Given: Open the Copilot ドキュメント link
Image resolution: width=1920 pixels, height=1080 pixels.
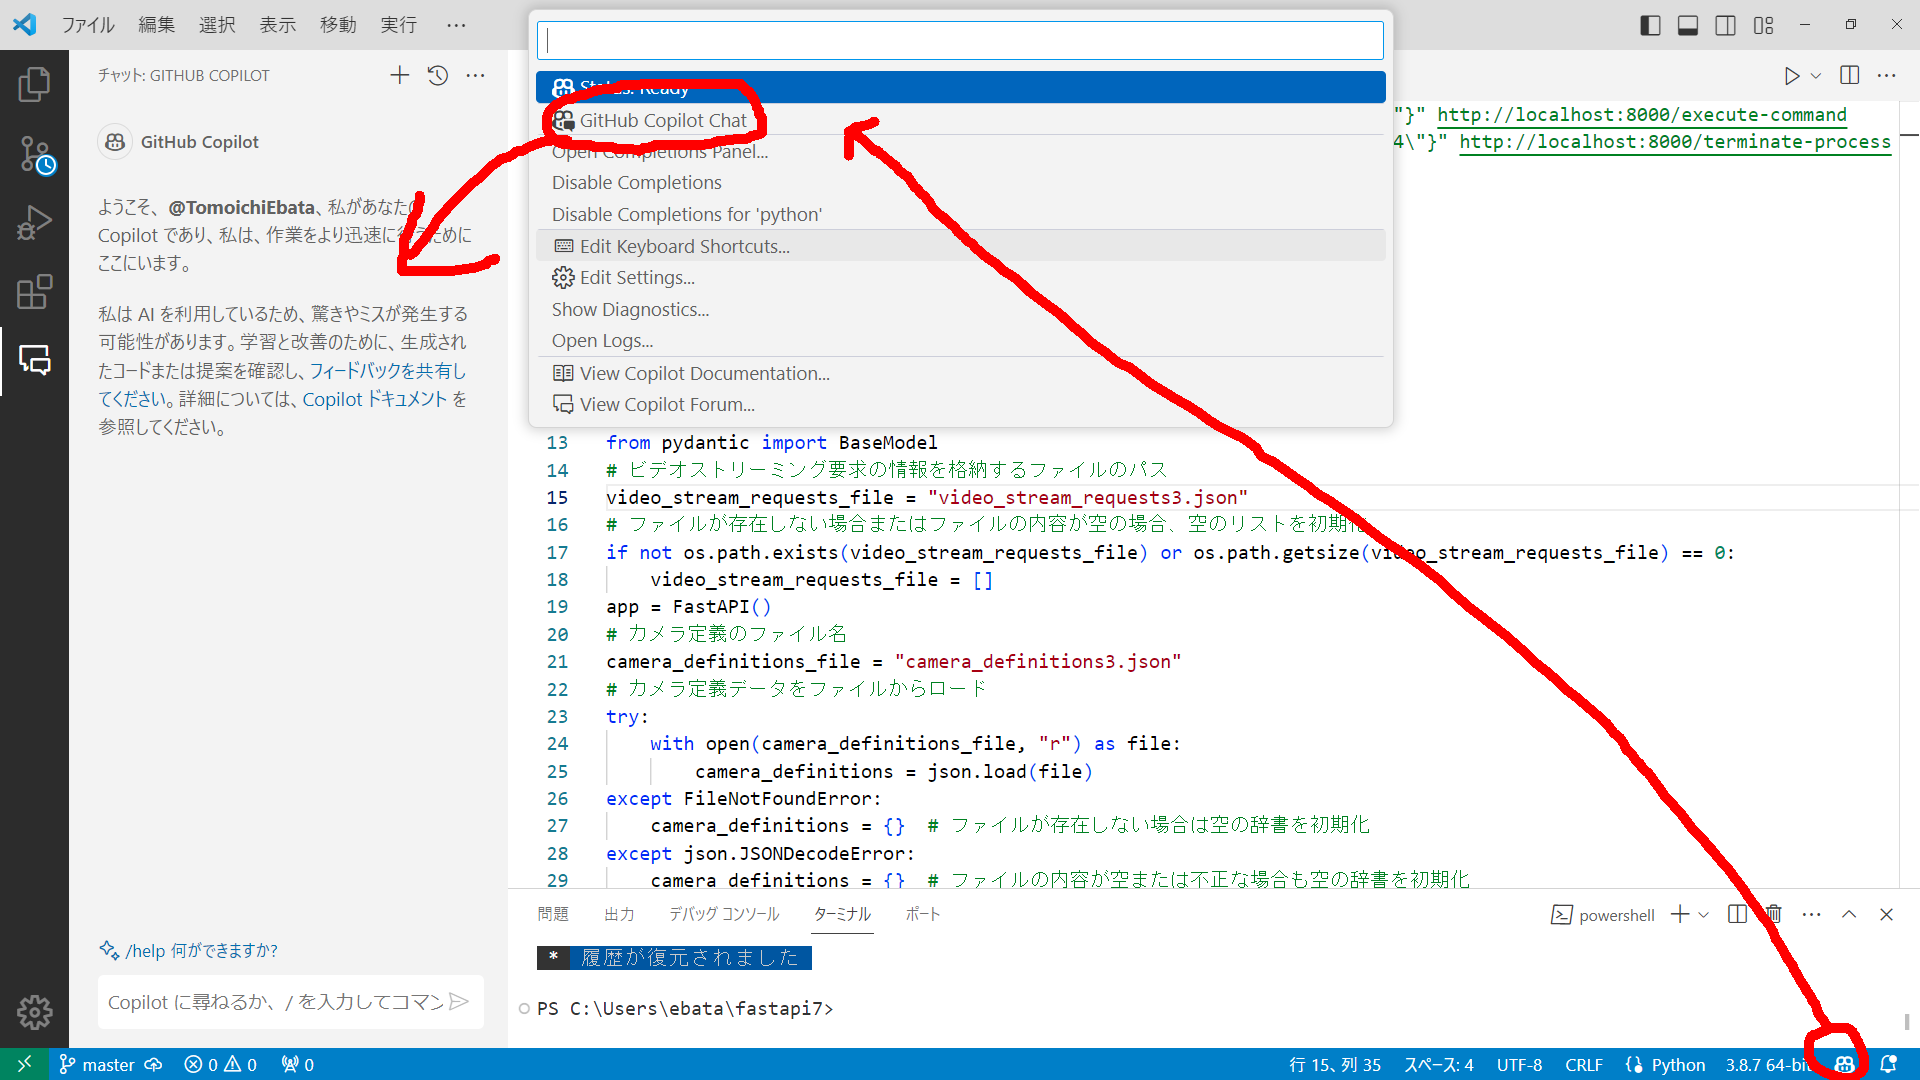Looking at the screenshot, I should pos(374,399).
